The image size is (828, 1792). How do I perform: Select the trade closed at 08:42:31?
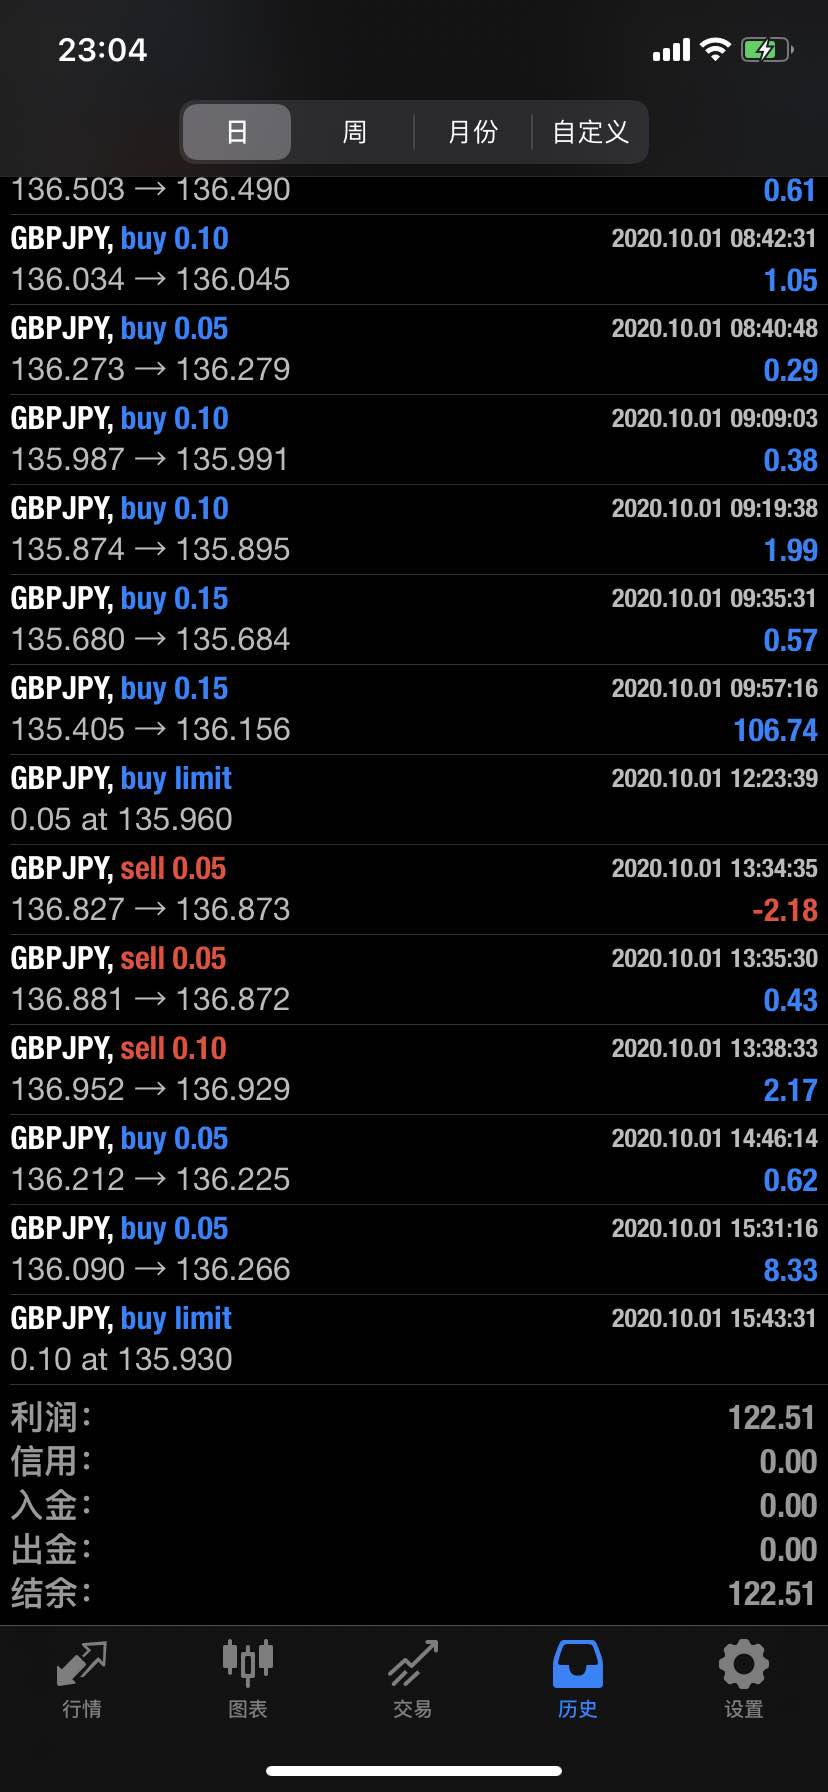(414, 260)
